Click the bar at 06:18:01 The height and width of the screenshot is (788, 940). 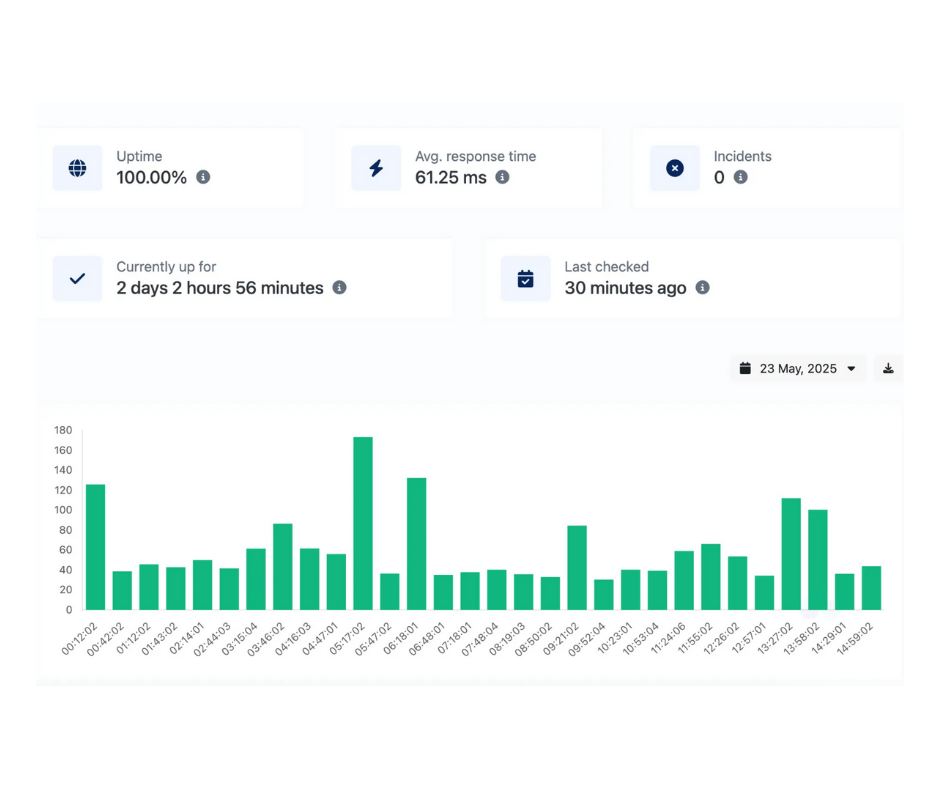point(416,544)
